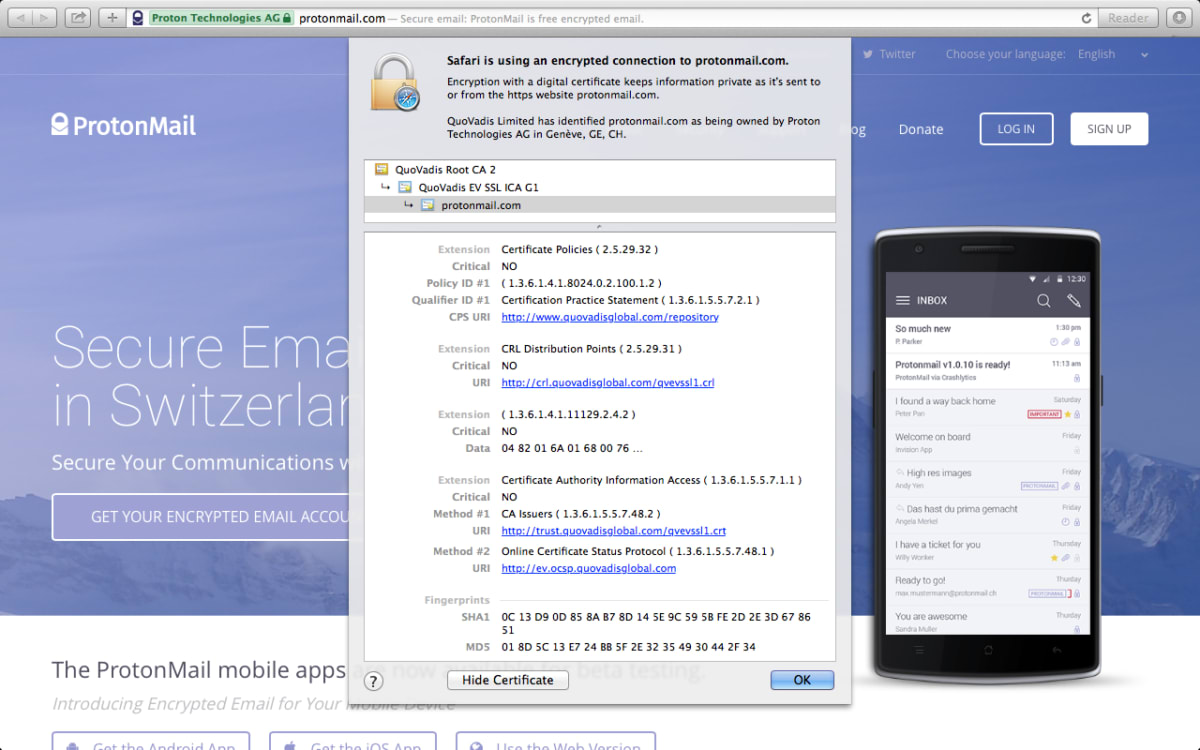The height and width of the screenshot is (750, 1200).
Task: Open the Share button in Safari toolbar
Action: [x=80, y=18]
